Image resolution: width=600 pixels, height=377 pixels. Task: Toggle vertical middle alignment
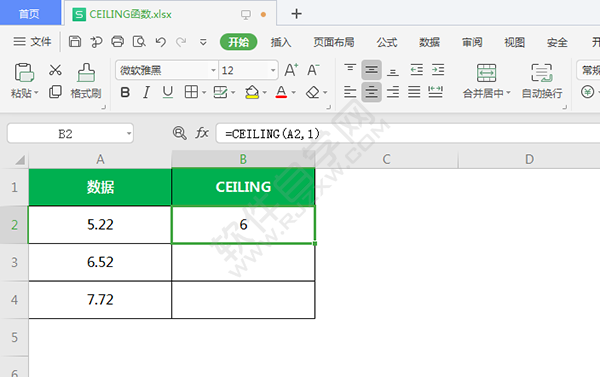[x=371, y=70]
